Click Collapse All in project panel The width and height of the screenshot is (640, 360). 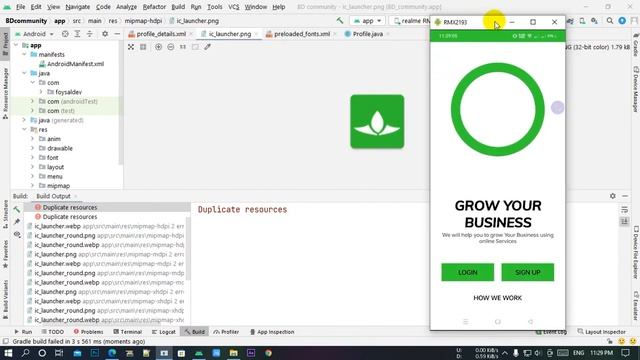click(x=89, y=34)
